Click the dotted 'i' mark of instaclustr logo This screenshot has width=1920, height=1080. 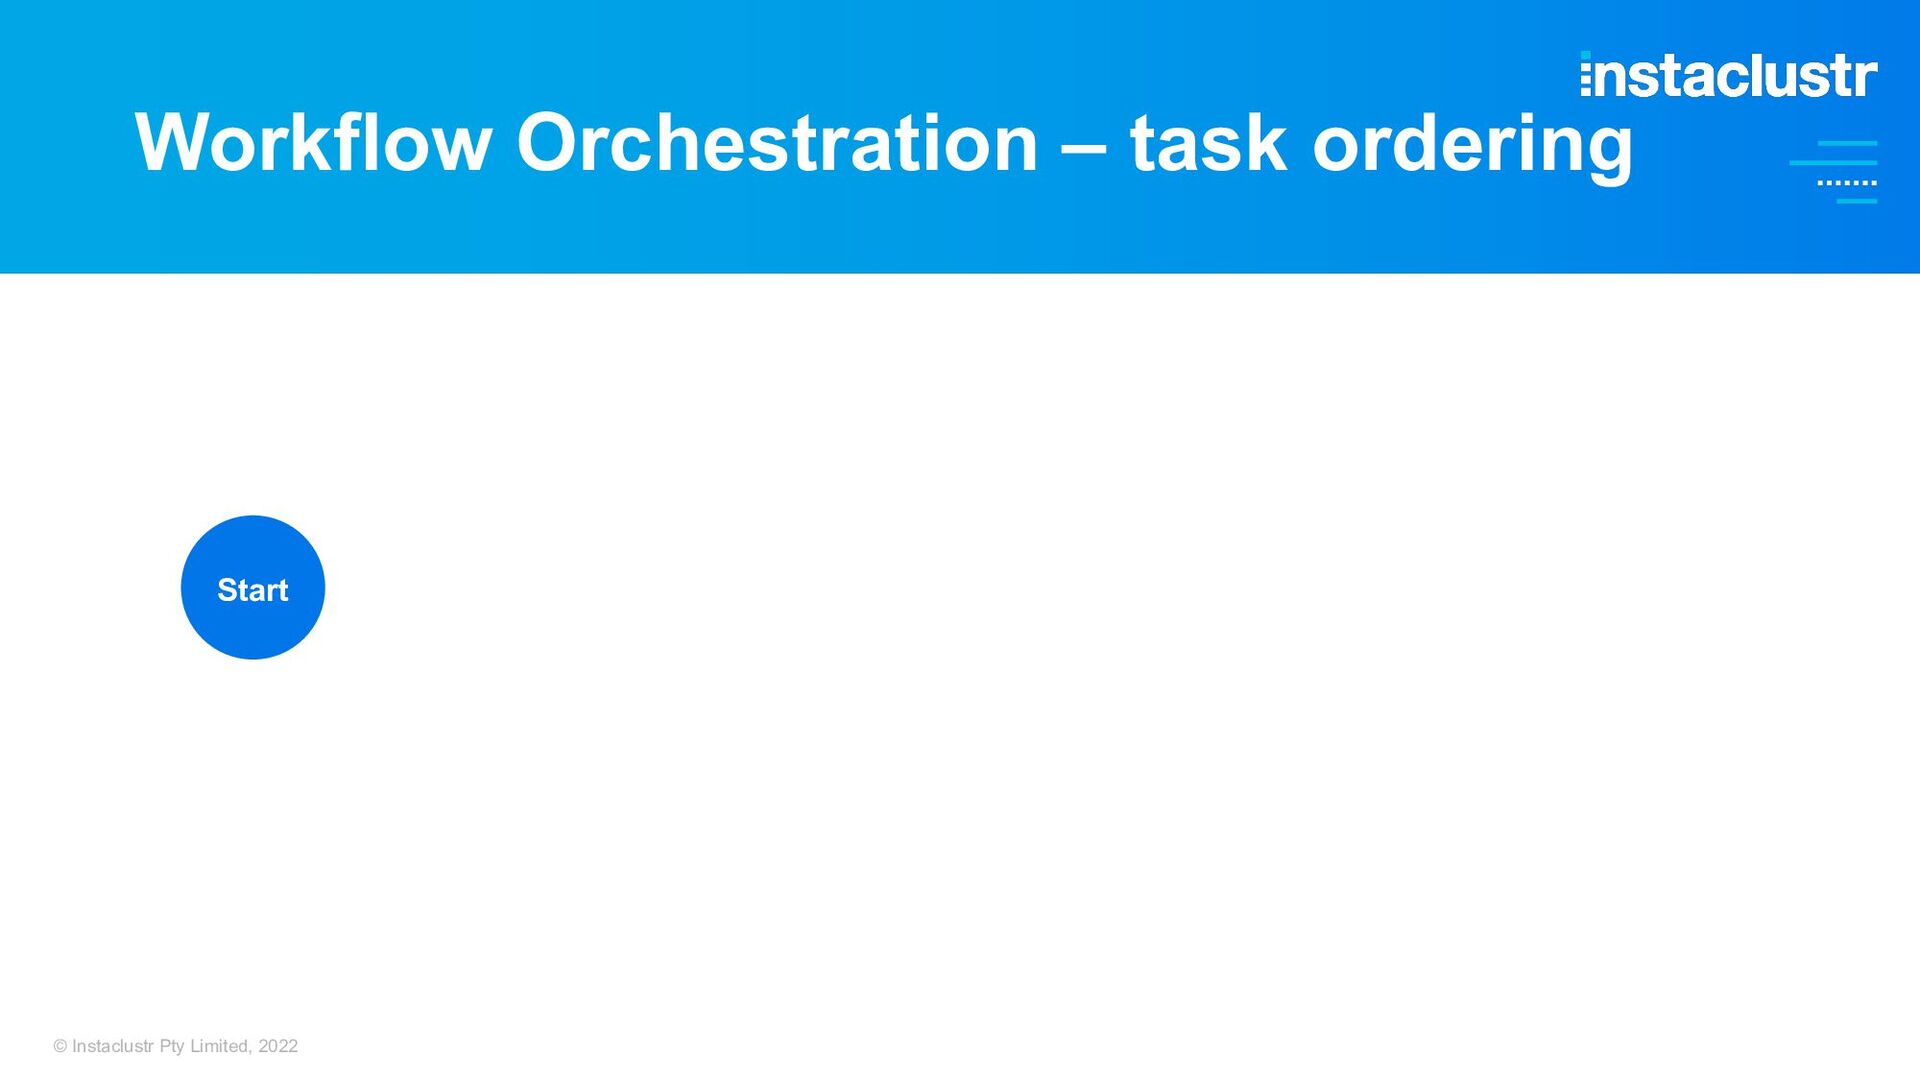pos(1586,74)
